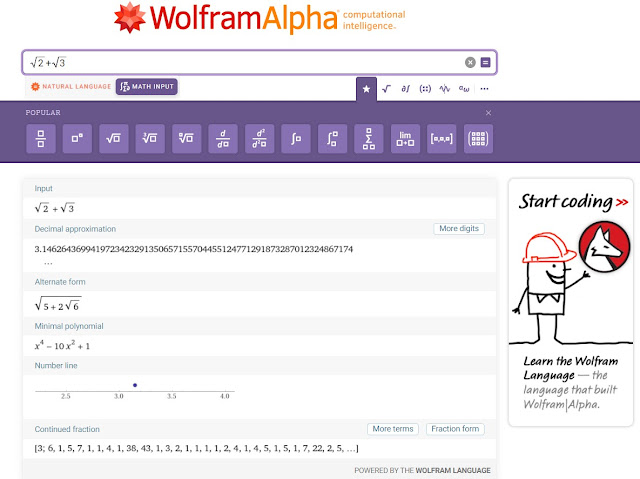
Task: Insert a superscript power template
Action: click(x=77, y=139)
